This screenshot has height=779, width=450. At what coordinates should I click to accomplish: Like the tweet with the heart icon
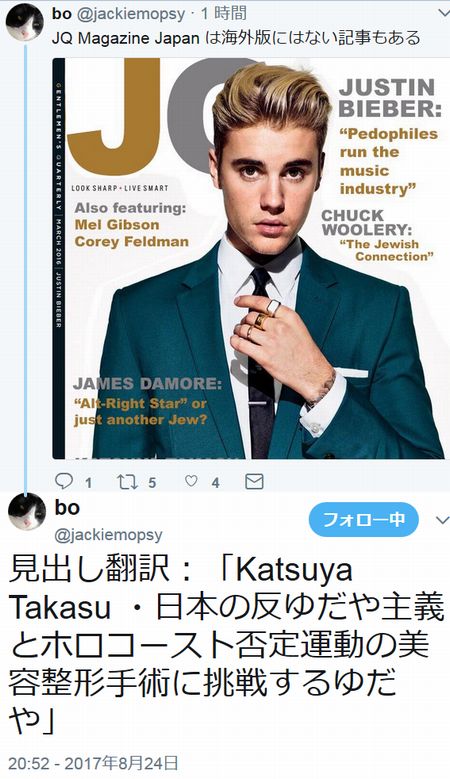(x=191, y=481)
